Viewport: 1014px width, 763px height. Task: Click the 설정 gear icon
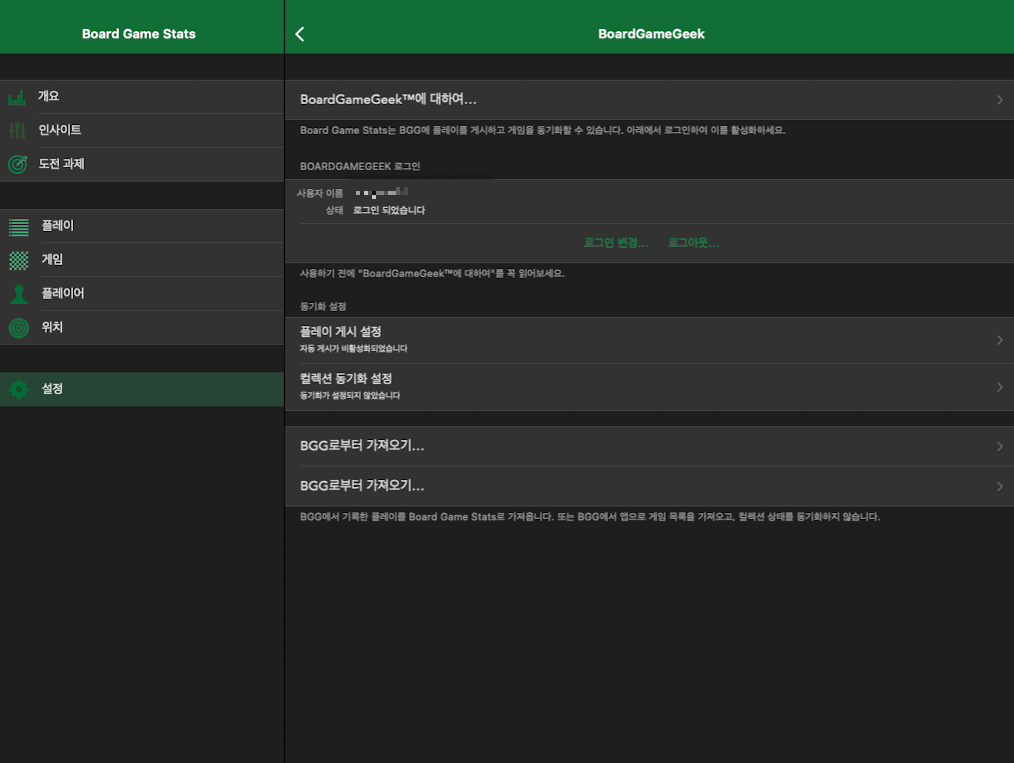pyautogui.click(x=19, y=389)
